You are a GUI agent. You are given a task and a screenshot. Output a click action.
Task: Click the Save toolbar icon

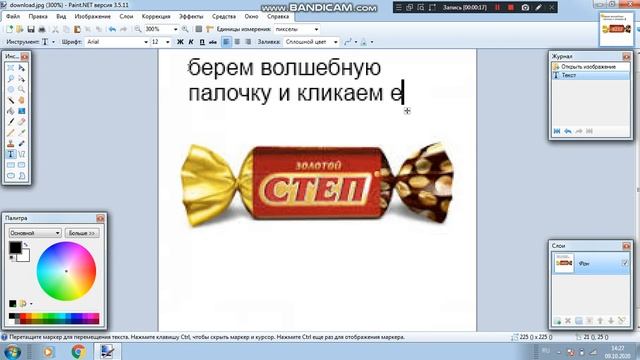[x=31, y=29]
